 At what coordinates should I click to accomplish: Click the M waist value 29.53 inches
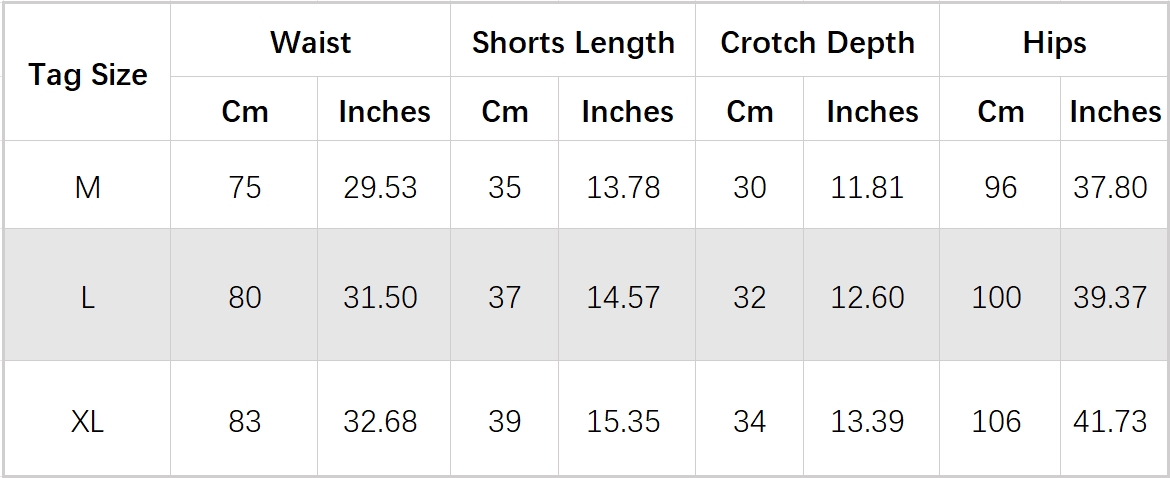pos(380,187)
